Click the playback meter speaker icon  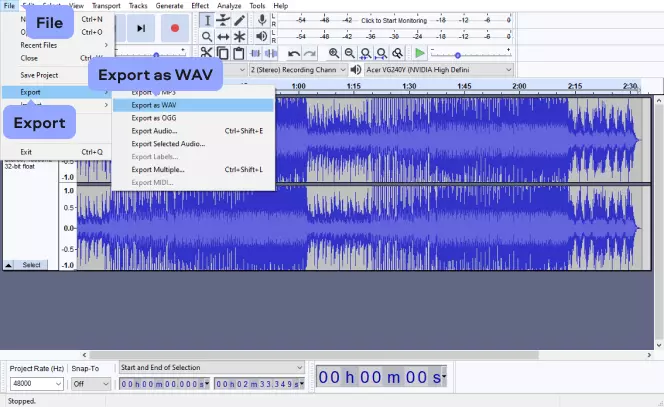(262, 36)
